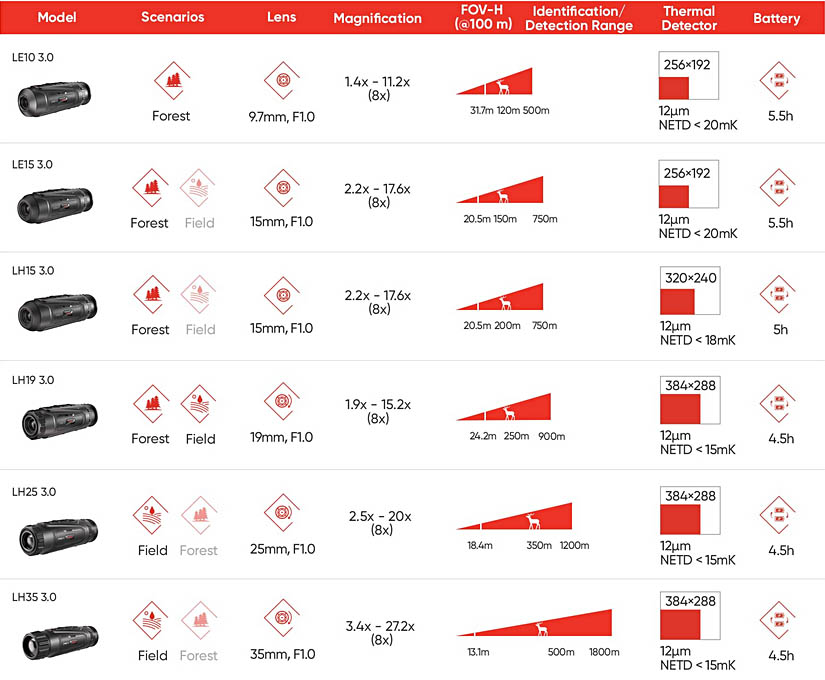Select the Field icon in the LH19 3.0 row

(x=199, y=403)
